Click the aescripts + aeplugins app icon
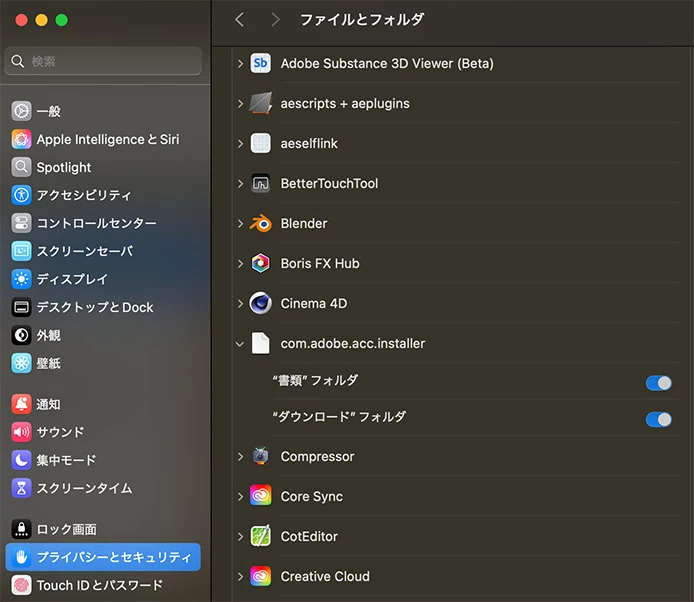The height and width of the screenshot is (602, 694). pyautogui.click(x=260, y=103)
